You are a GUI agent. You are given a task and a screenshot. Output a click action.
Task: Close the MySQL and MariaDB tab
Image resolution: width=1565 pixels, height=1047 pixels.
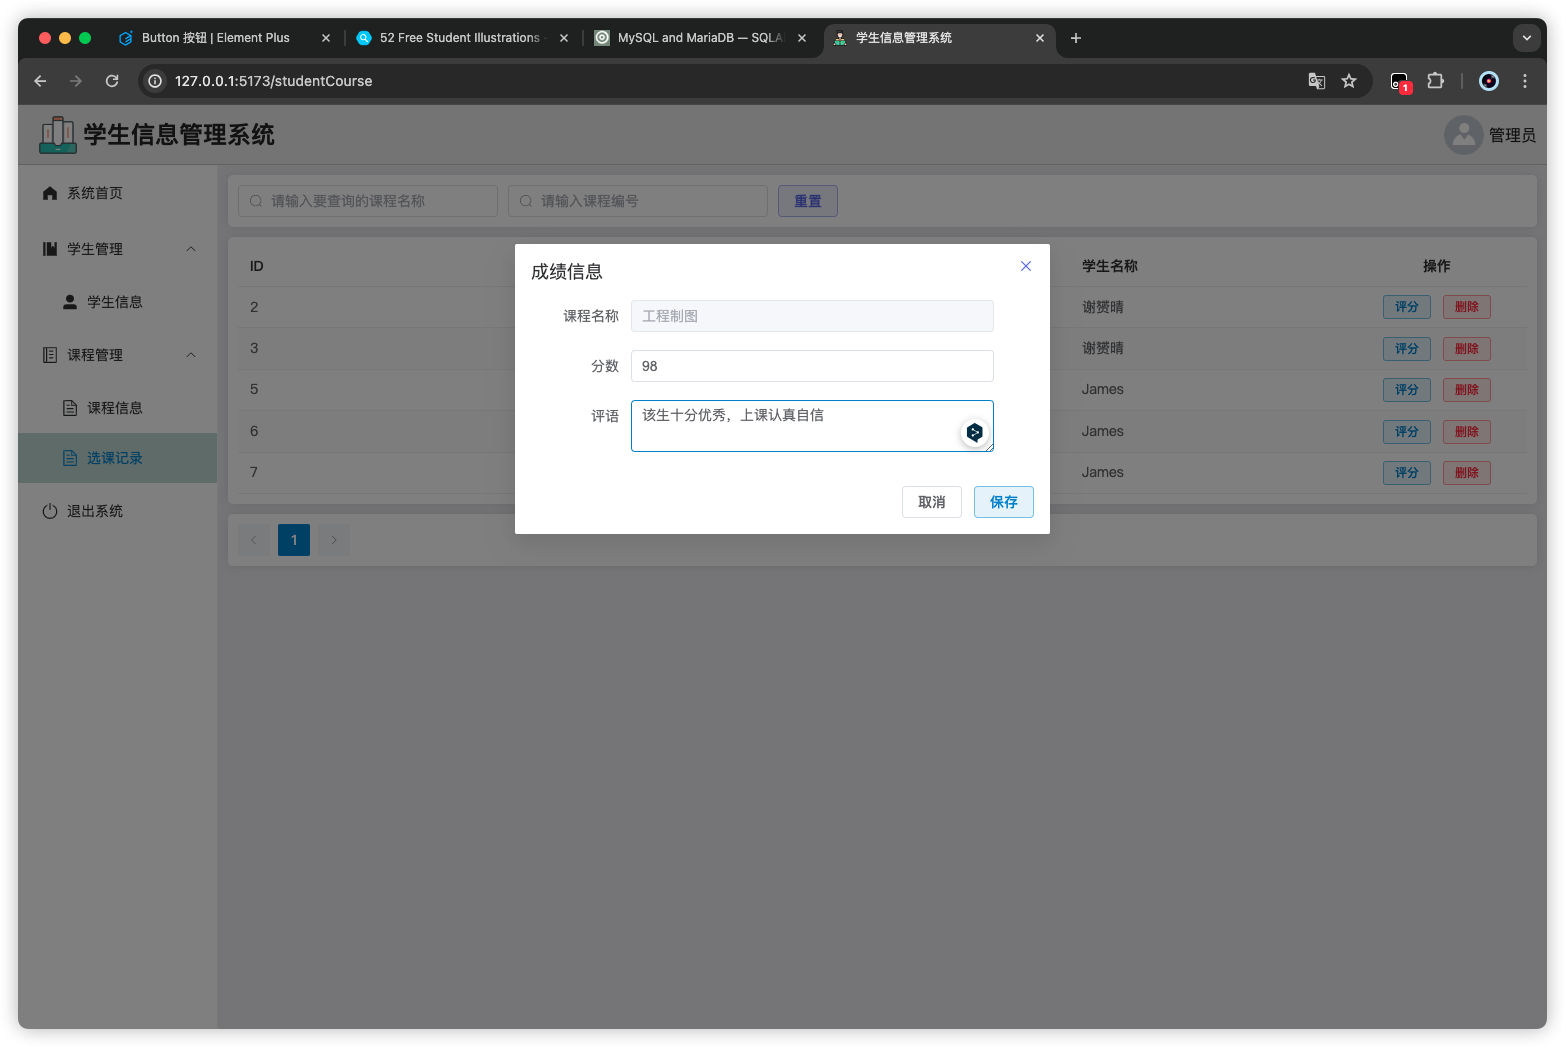802,38
